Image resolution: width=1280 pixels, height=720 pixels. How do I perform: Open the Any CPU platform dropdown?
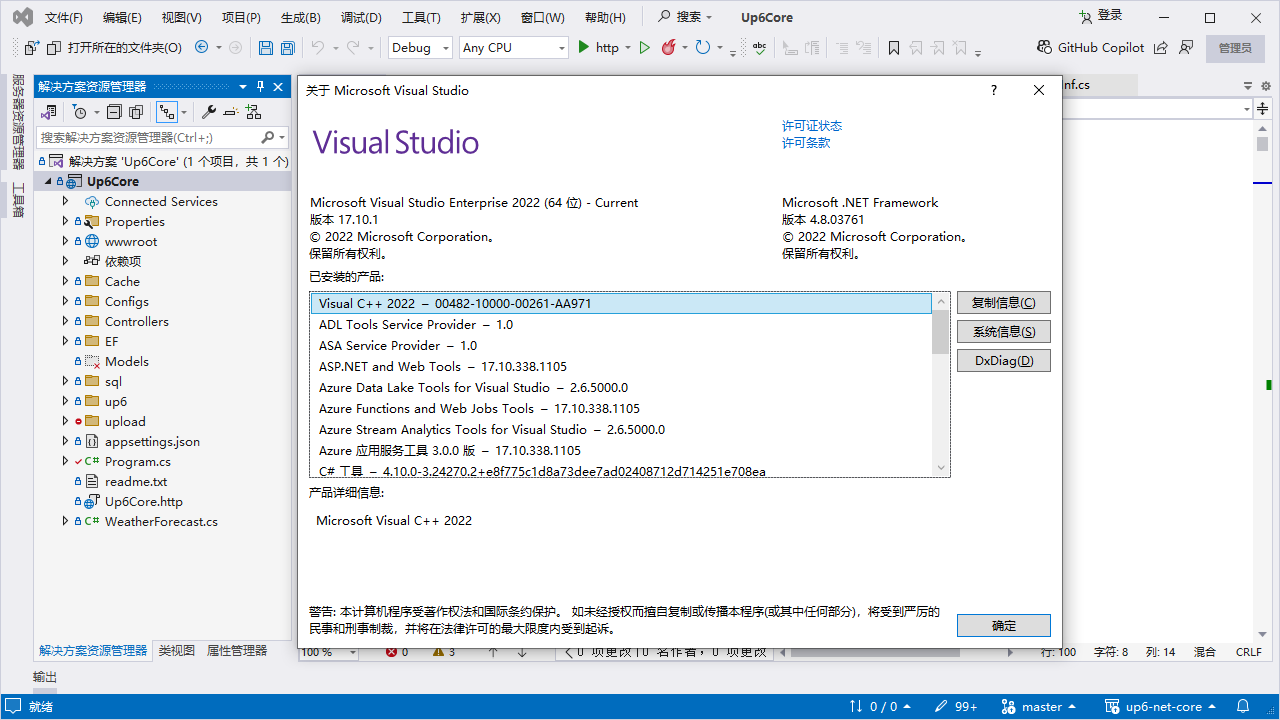[561, 47]
